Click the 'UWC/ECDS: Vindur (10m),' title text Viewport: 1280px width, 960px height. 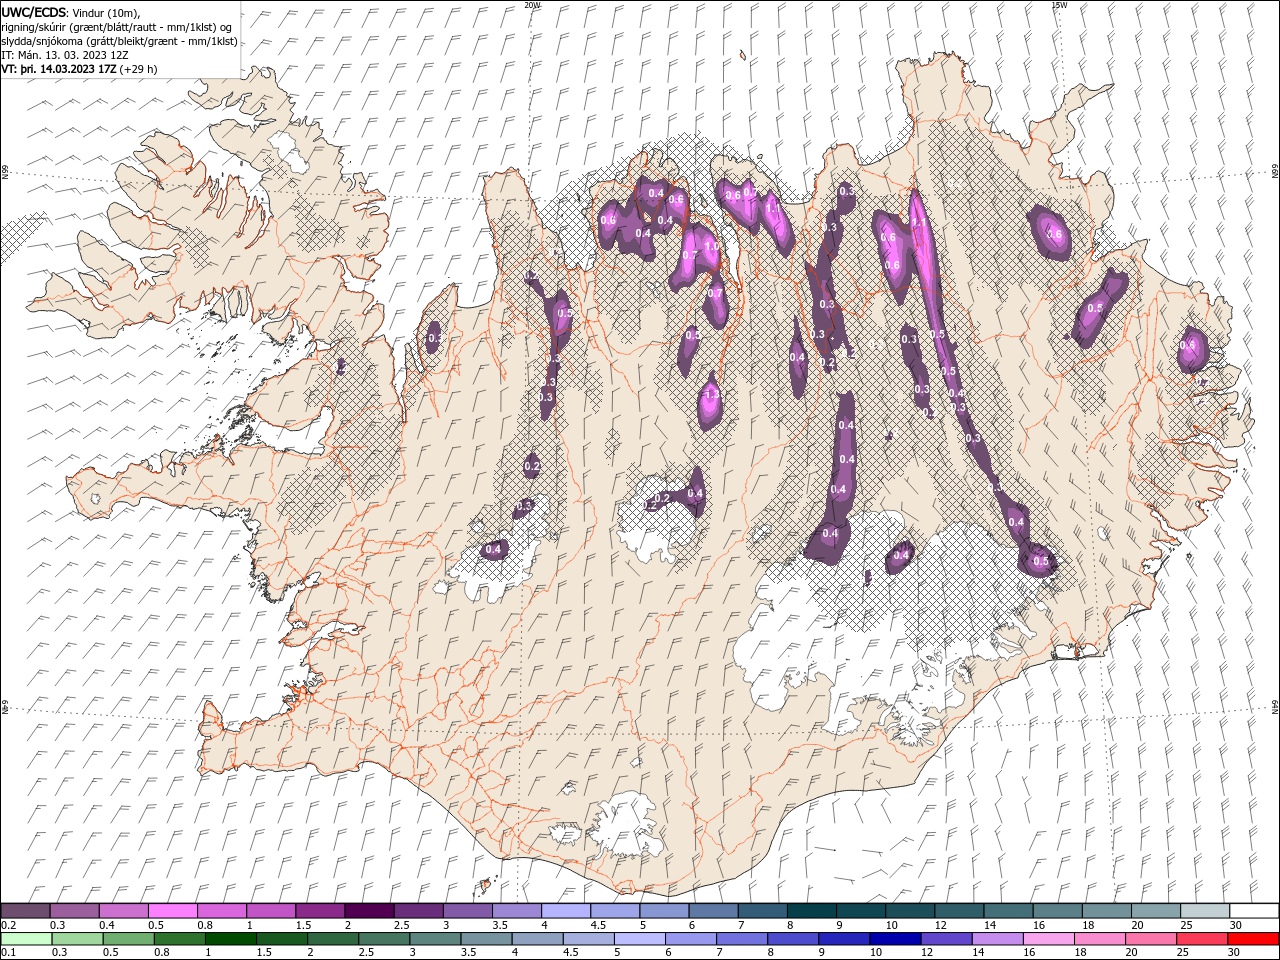tap(71, 12)
